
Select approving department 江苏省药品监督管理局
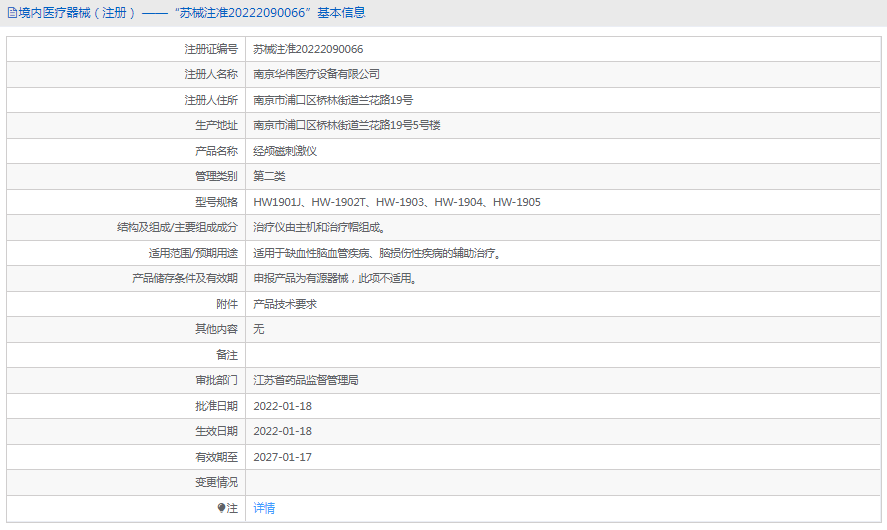306,380
